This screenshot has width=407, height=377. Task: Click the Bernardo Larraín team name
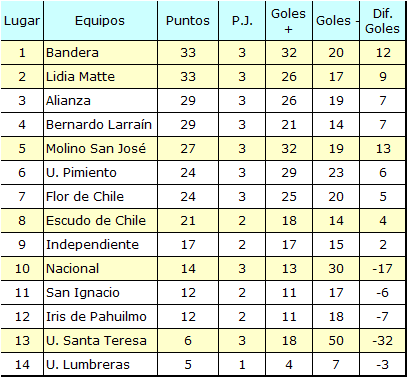[x=99, y=125]
